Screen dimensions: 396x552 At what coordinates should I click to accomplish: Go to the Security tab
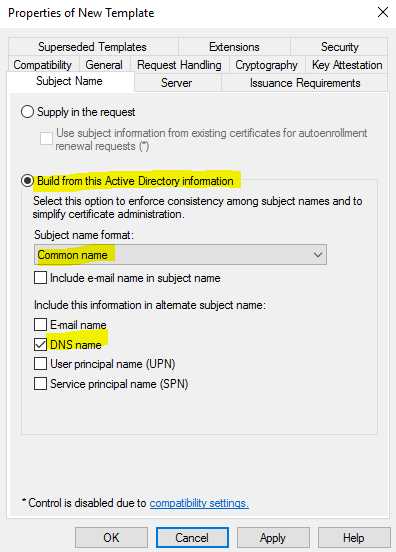click(x=339, y=46)
